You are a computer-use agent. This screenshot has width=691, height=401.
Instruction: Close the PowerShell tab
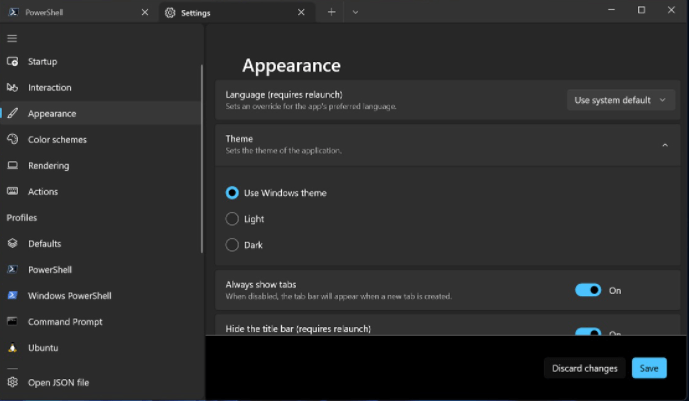click(145, 12)
